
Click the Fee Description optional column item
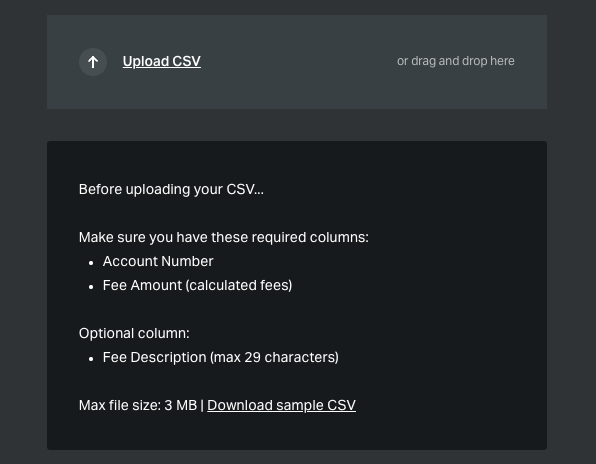tap(220, 357)
